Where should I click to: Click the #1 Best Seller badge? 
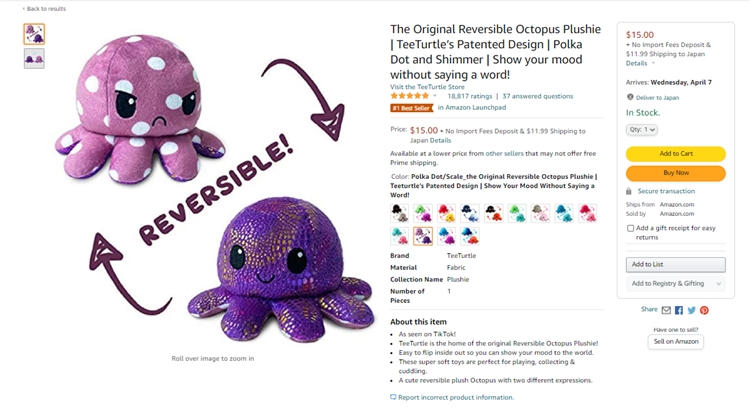(x=411, y=108)
